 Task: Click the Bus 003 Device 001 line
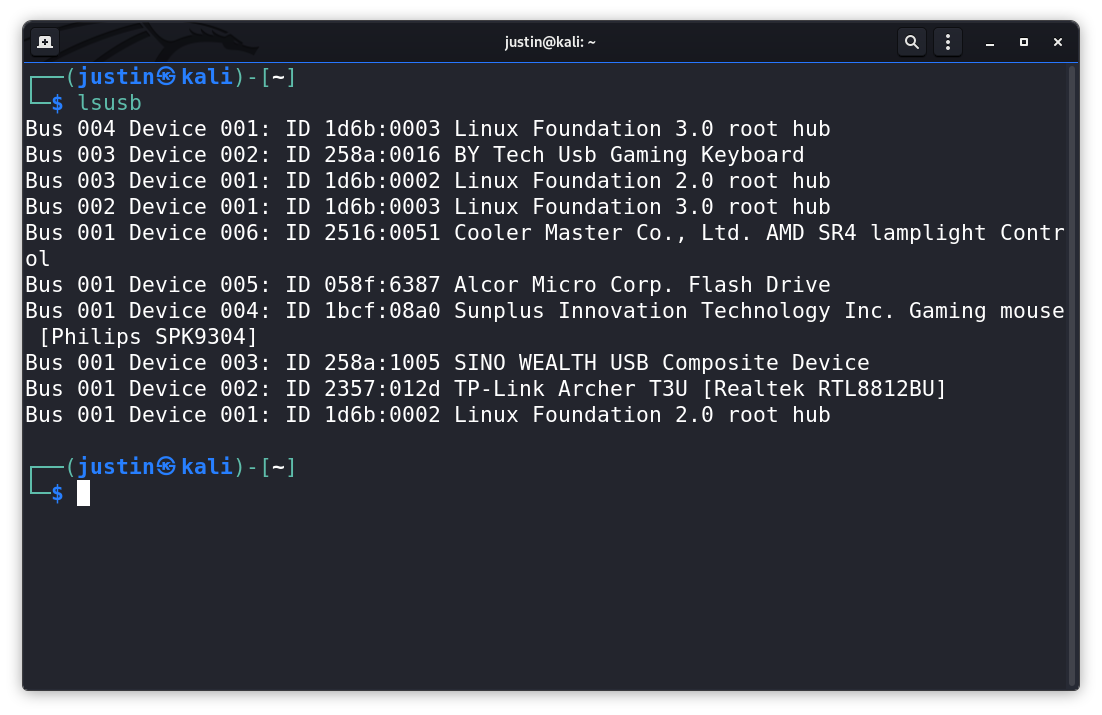click(x=428, y=181)
